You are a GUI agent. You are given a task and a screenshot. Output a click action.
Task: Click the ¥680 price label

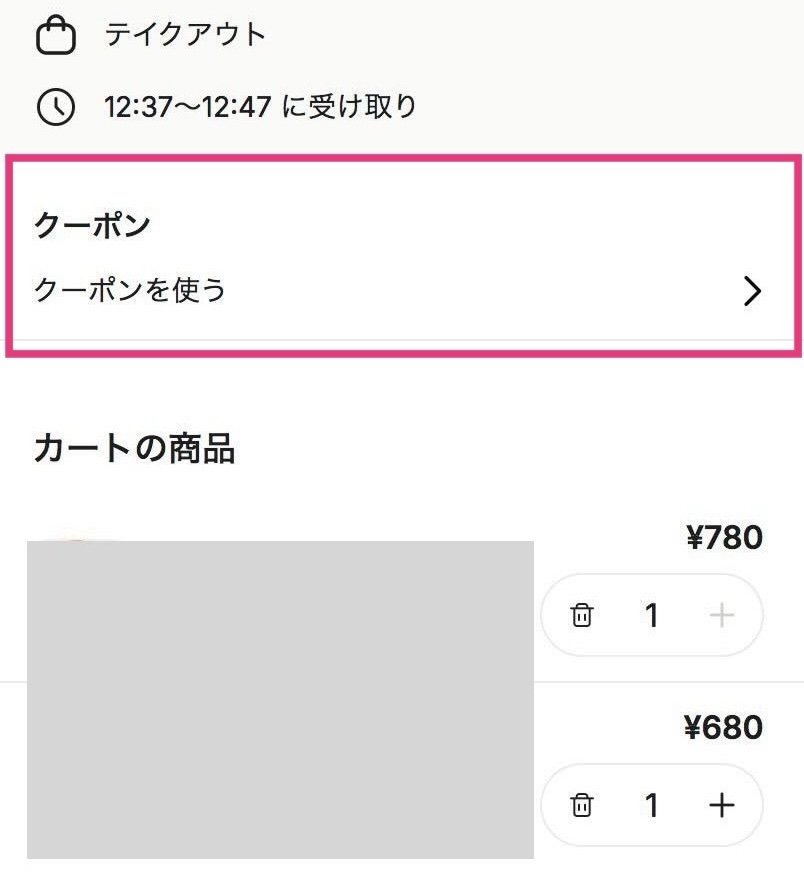pos(725,728)
